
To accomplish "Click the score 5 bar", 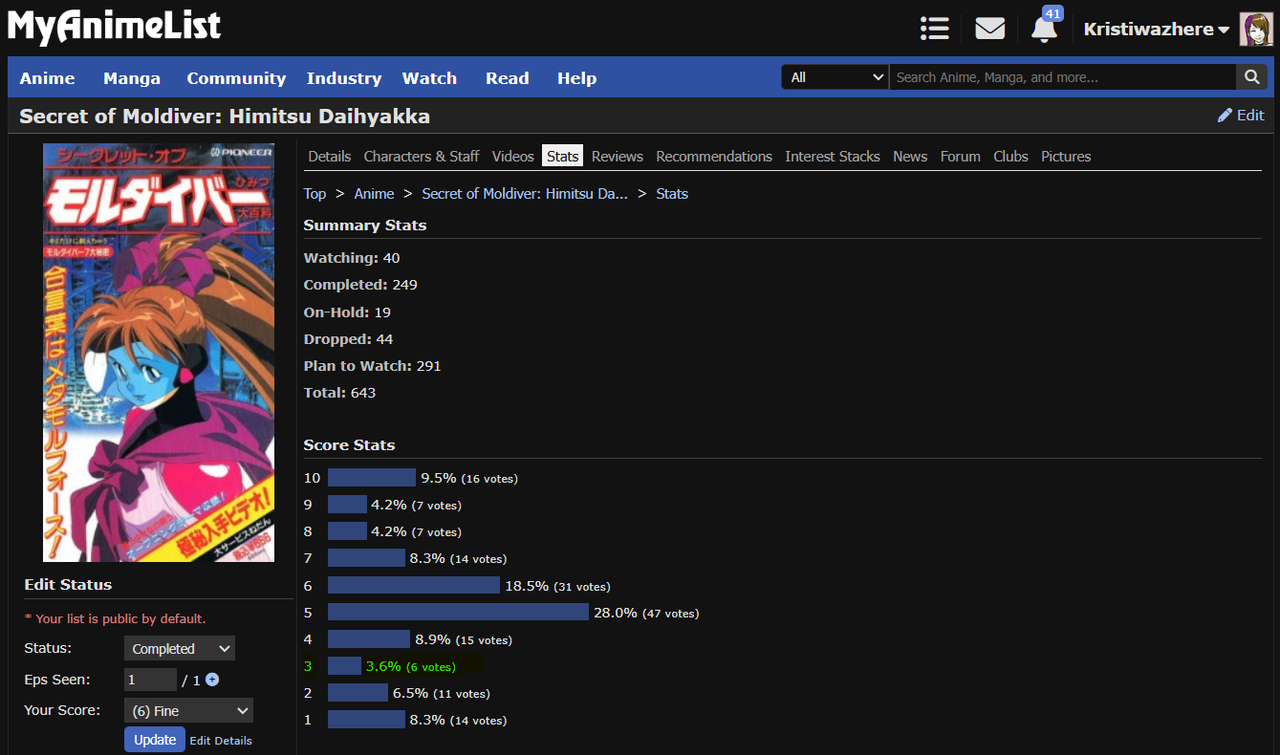I will [x=458, y=612].
